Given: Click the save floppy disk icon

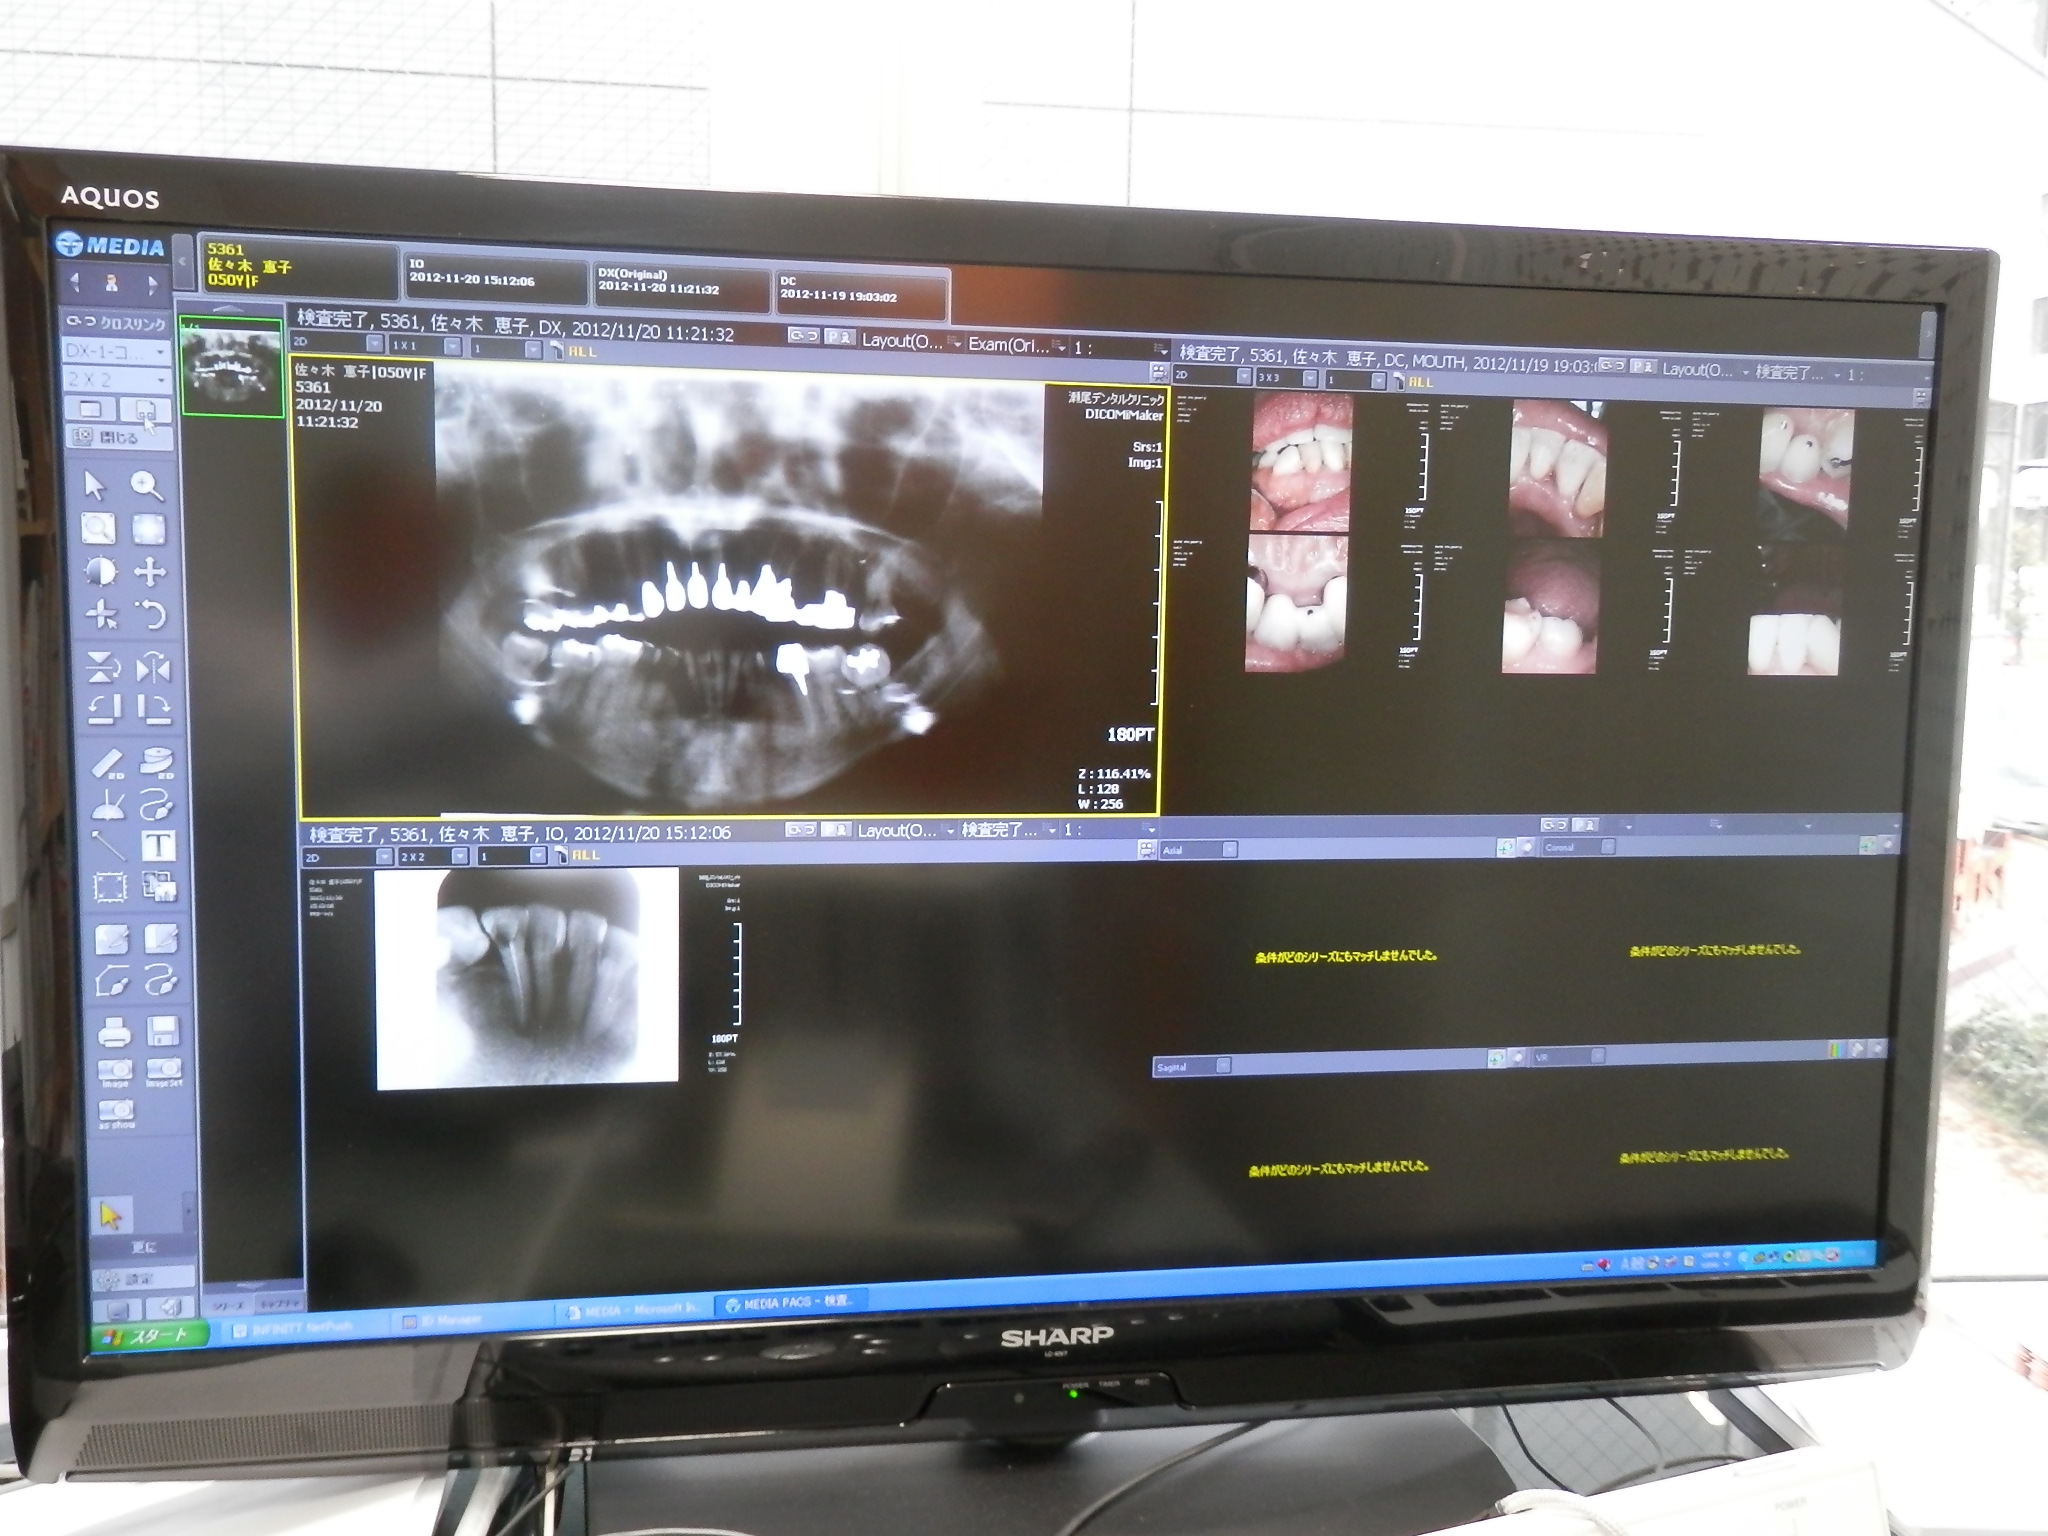Looking at the screenshot, I should (163, 1030).
